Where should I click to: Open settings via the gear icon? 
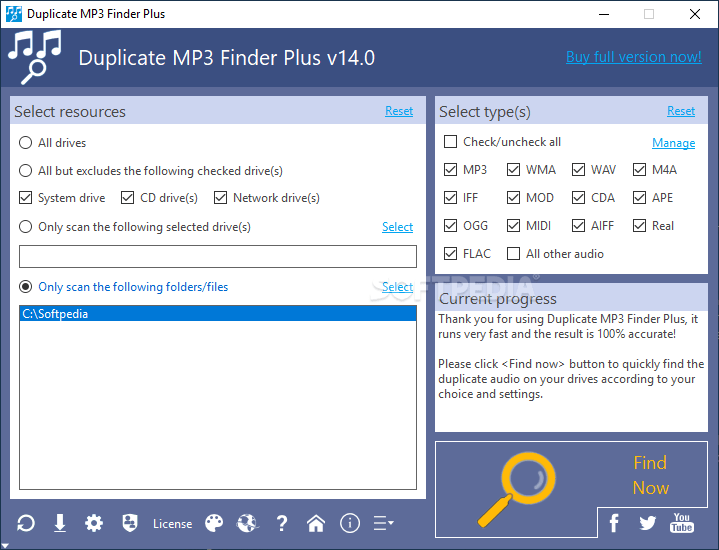(94, 523)
